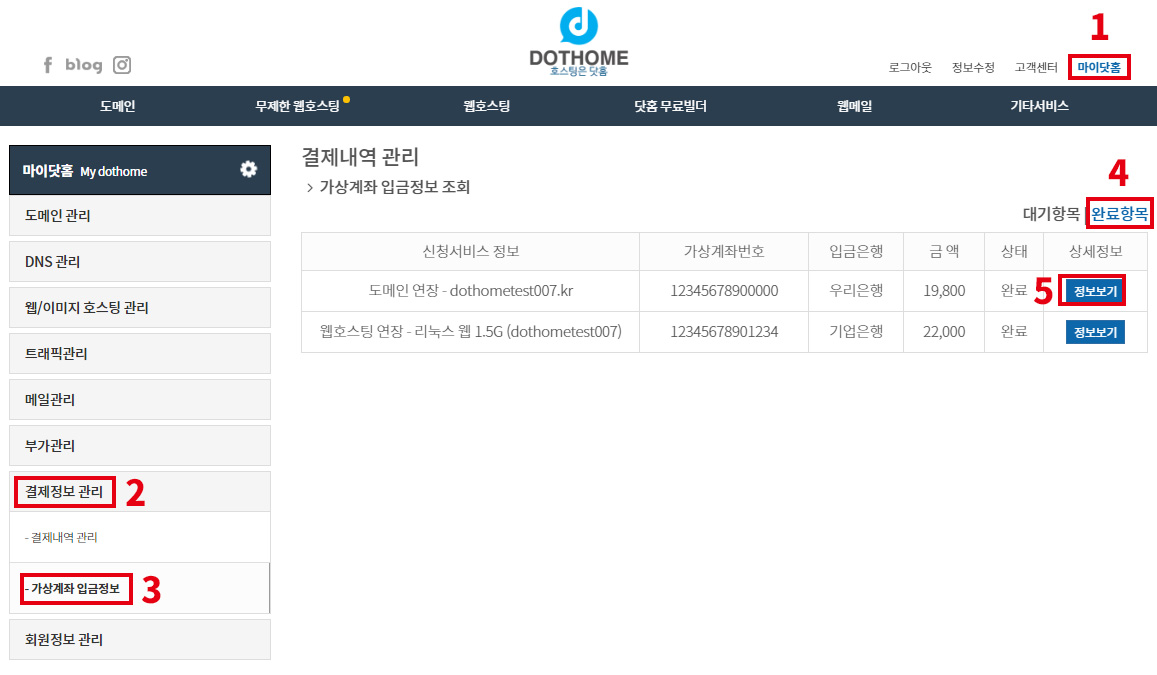Select 가상계좌 입금정보 submenu item
This screenshot has width=1157, height=675.
[75, 589]
